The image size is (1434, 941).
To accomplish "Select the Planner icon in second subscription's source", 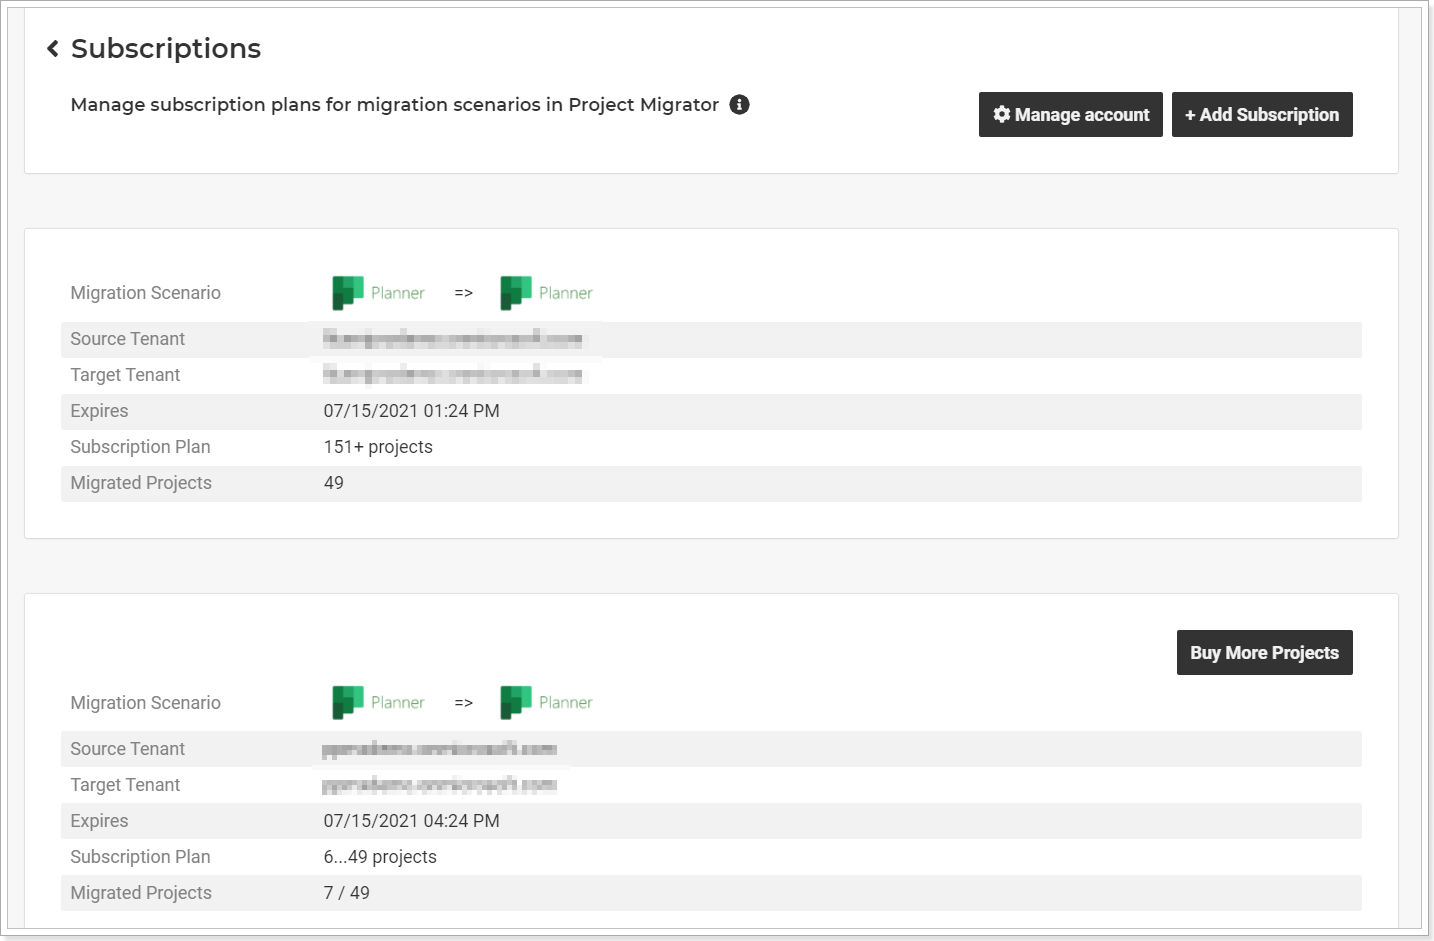I will pyautogui.click(x=346, y=702).
